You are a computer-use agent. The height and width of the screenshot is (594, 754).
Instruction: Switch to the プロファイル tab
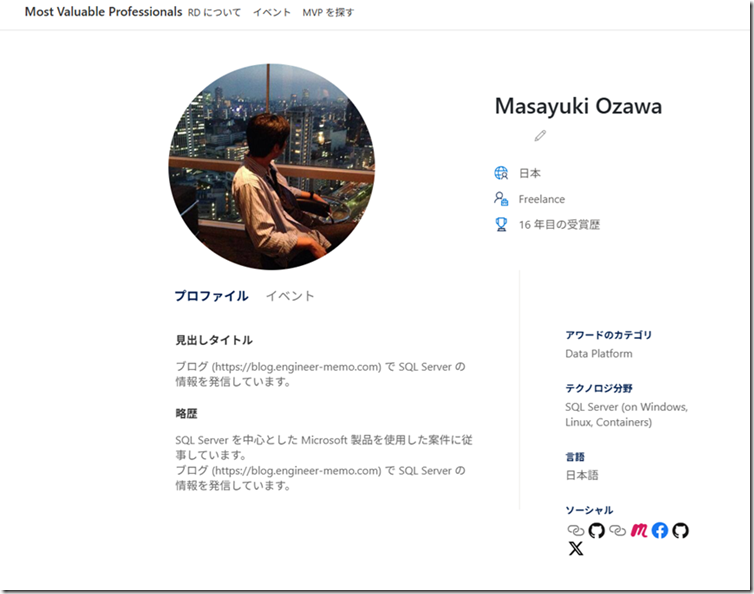coord(211,296)
